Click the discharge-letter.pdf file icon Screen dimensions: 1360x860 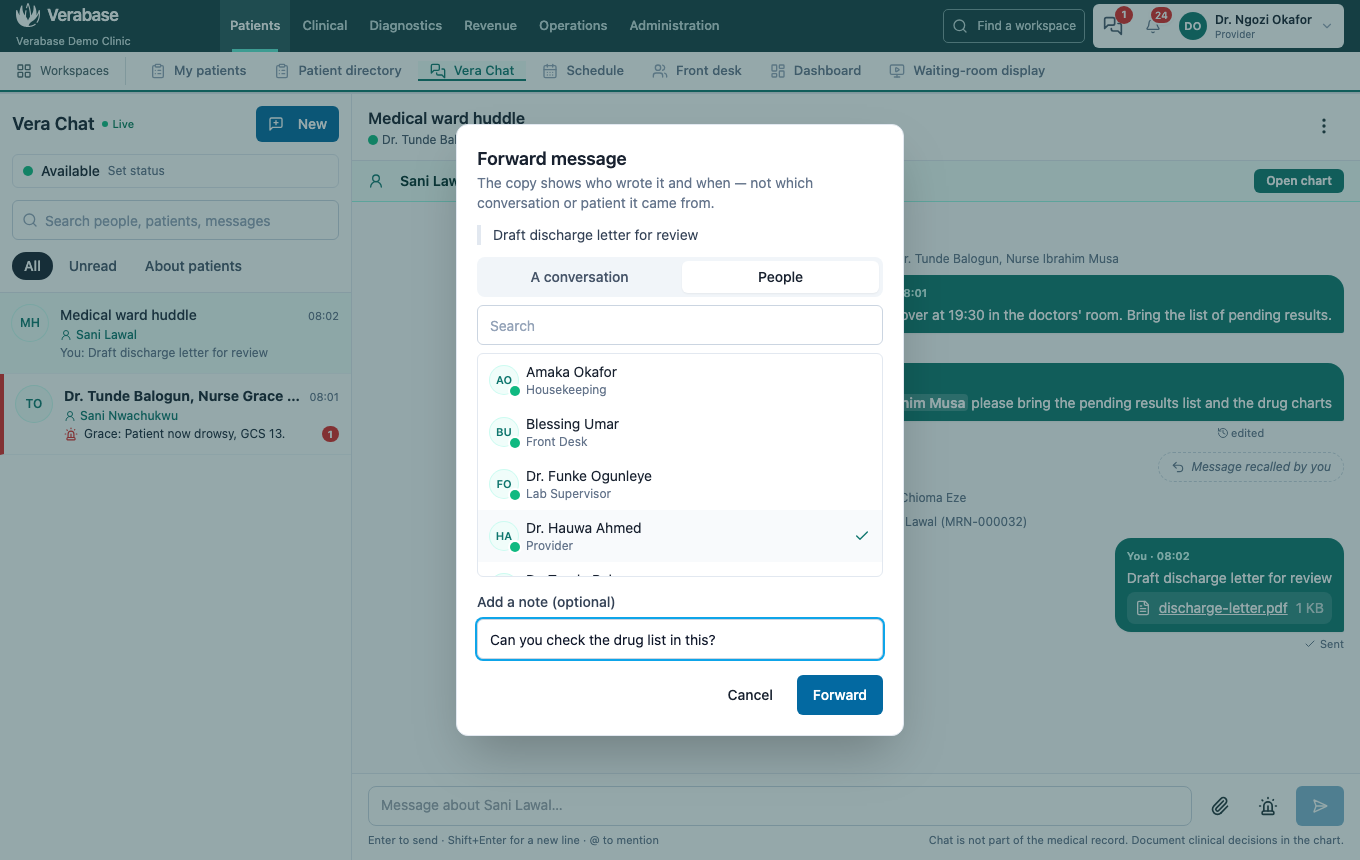[1144, 608]
